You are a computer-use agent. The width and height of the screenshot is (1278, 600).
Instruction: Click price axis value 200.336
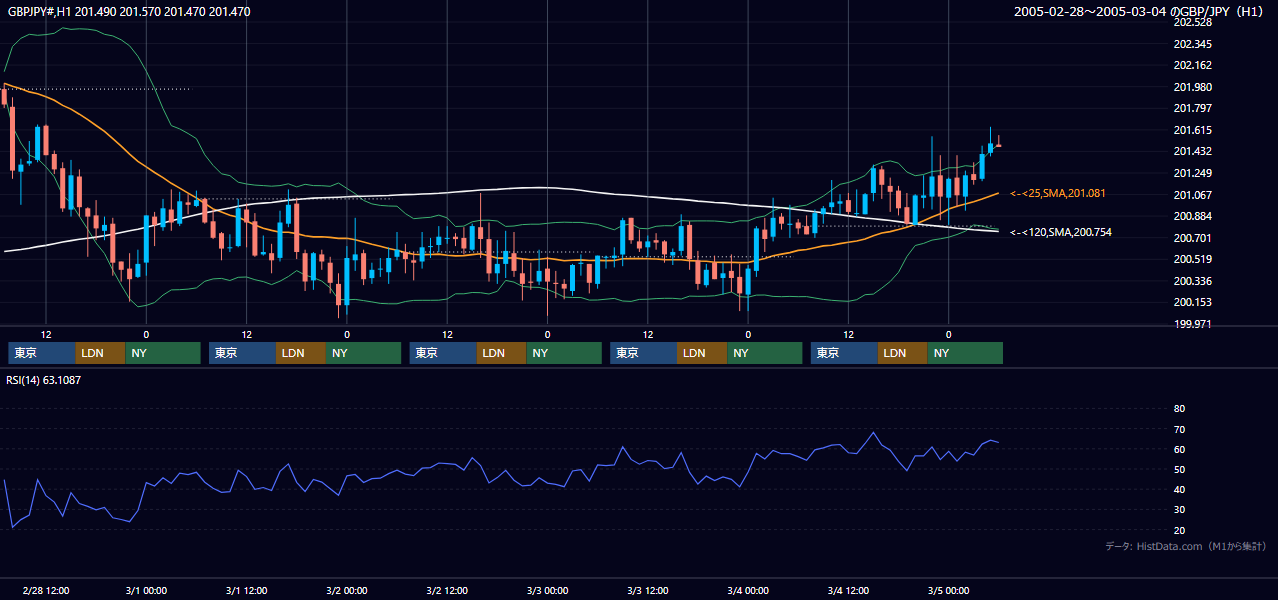[x=1192, y=281]
